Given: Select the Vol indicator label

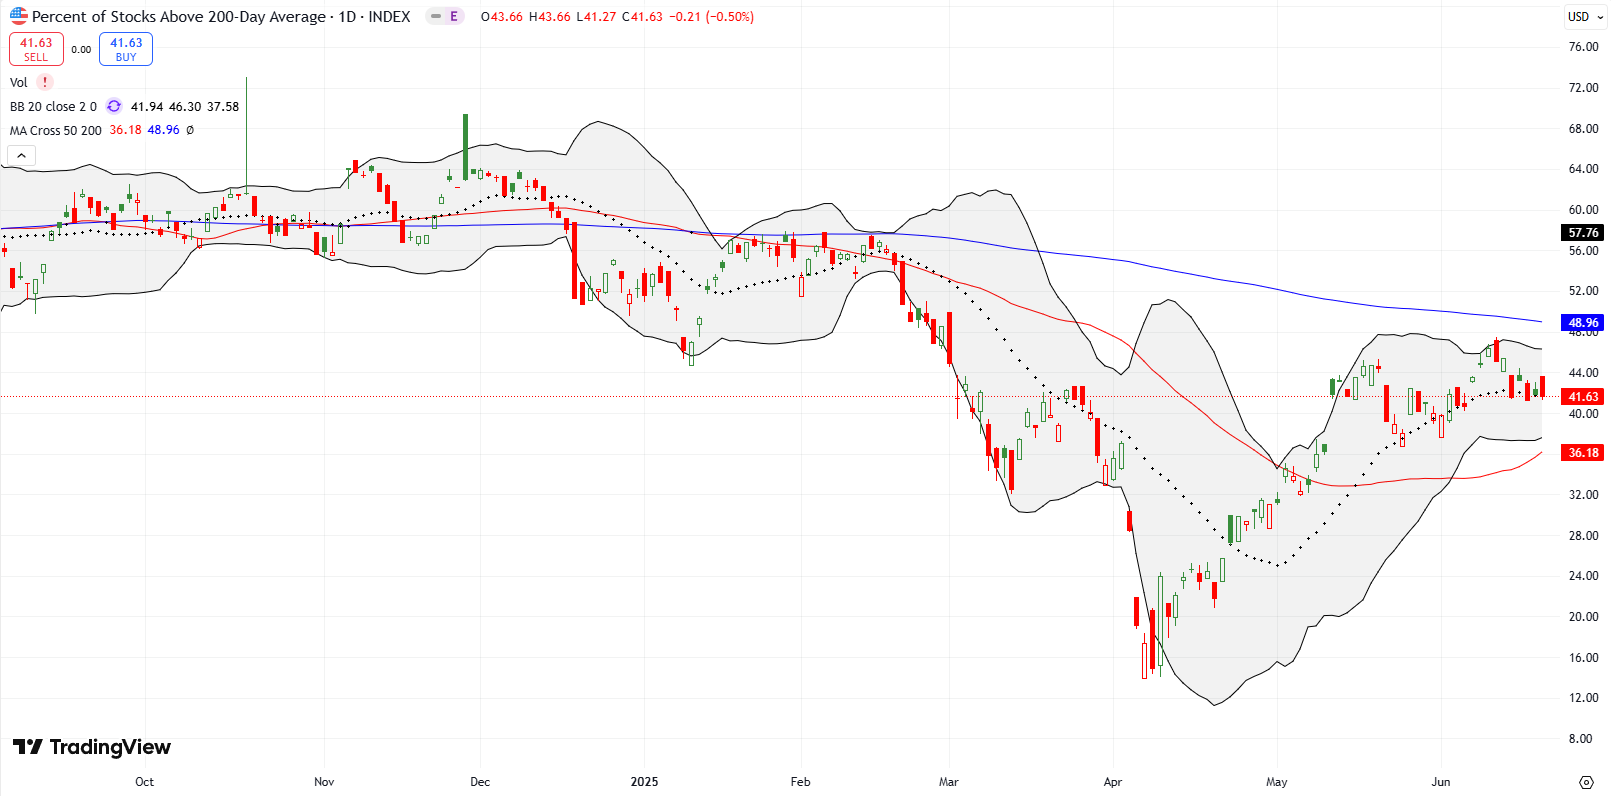Looking at the screenshot, I should click(19, 83).
